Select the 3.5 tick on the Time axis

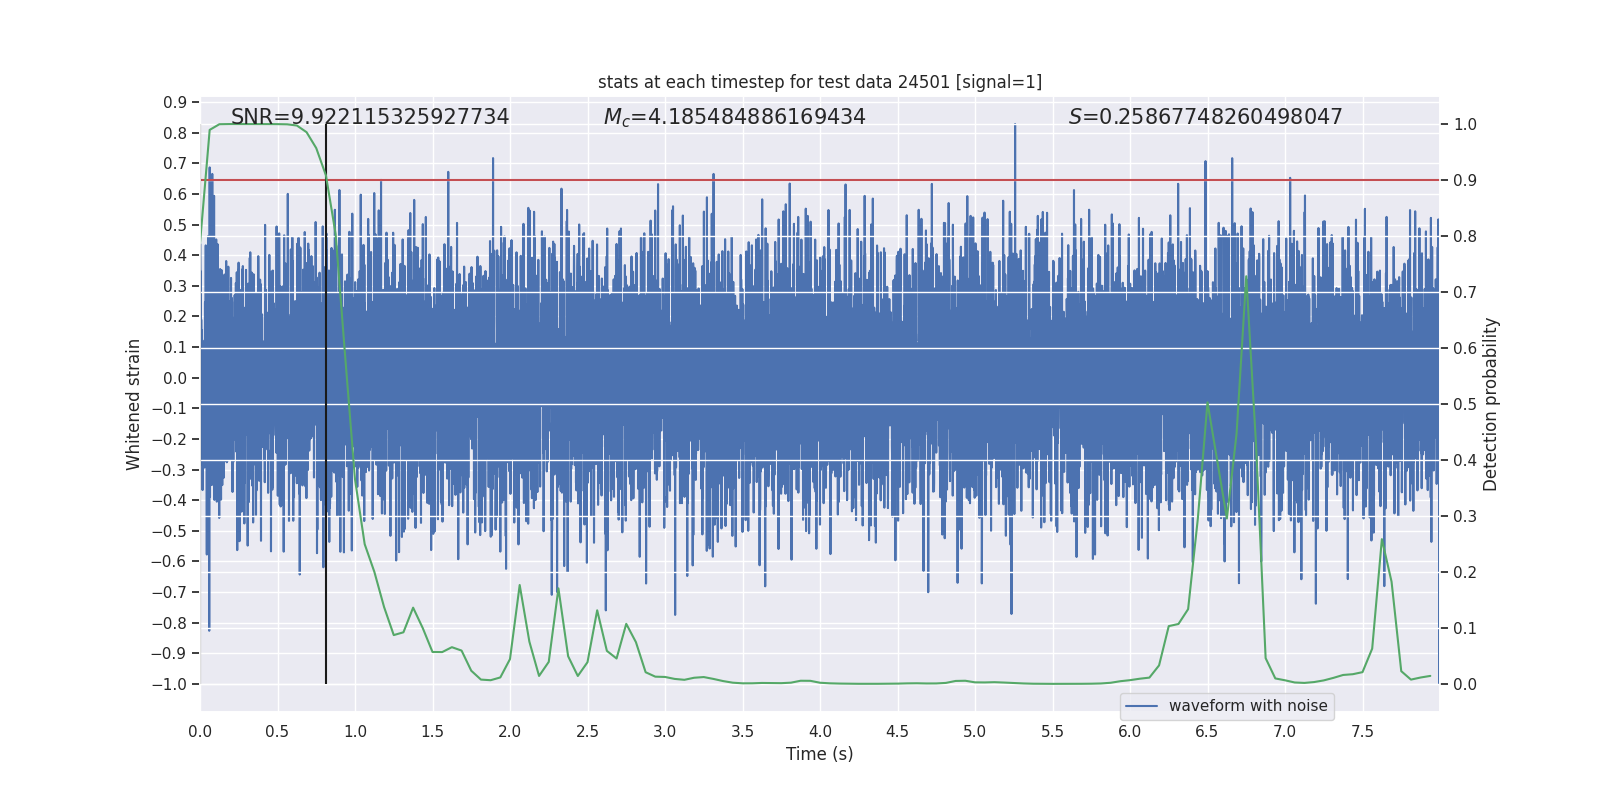pyautogui.click(x=743, y=731)
